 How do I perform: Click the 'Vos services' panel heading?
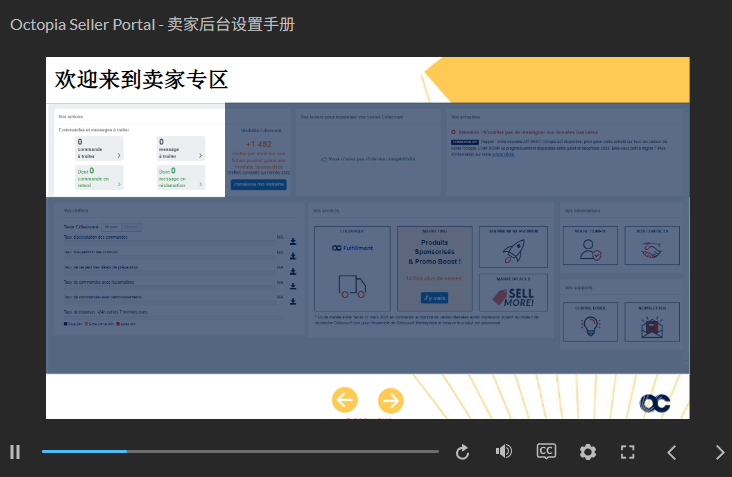click(x=326, y=211)
